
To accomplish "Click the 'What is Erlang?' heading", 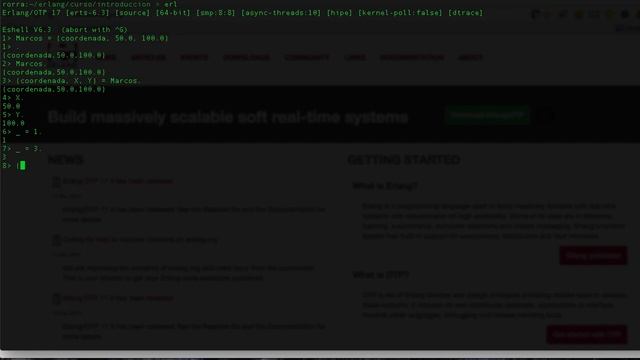I will point(385,186).
